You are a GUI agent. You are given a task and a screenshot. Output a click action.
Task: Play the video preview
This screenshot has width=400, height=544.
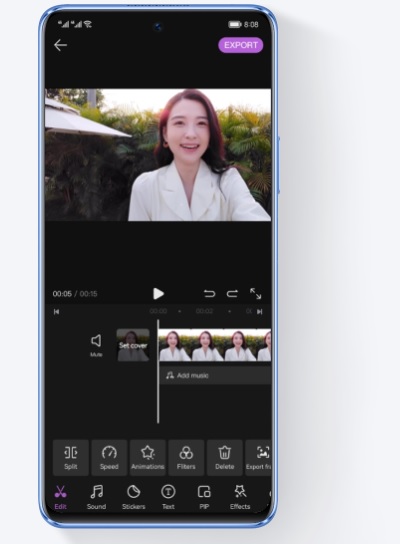tap(158, 294)
